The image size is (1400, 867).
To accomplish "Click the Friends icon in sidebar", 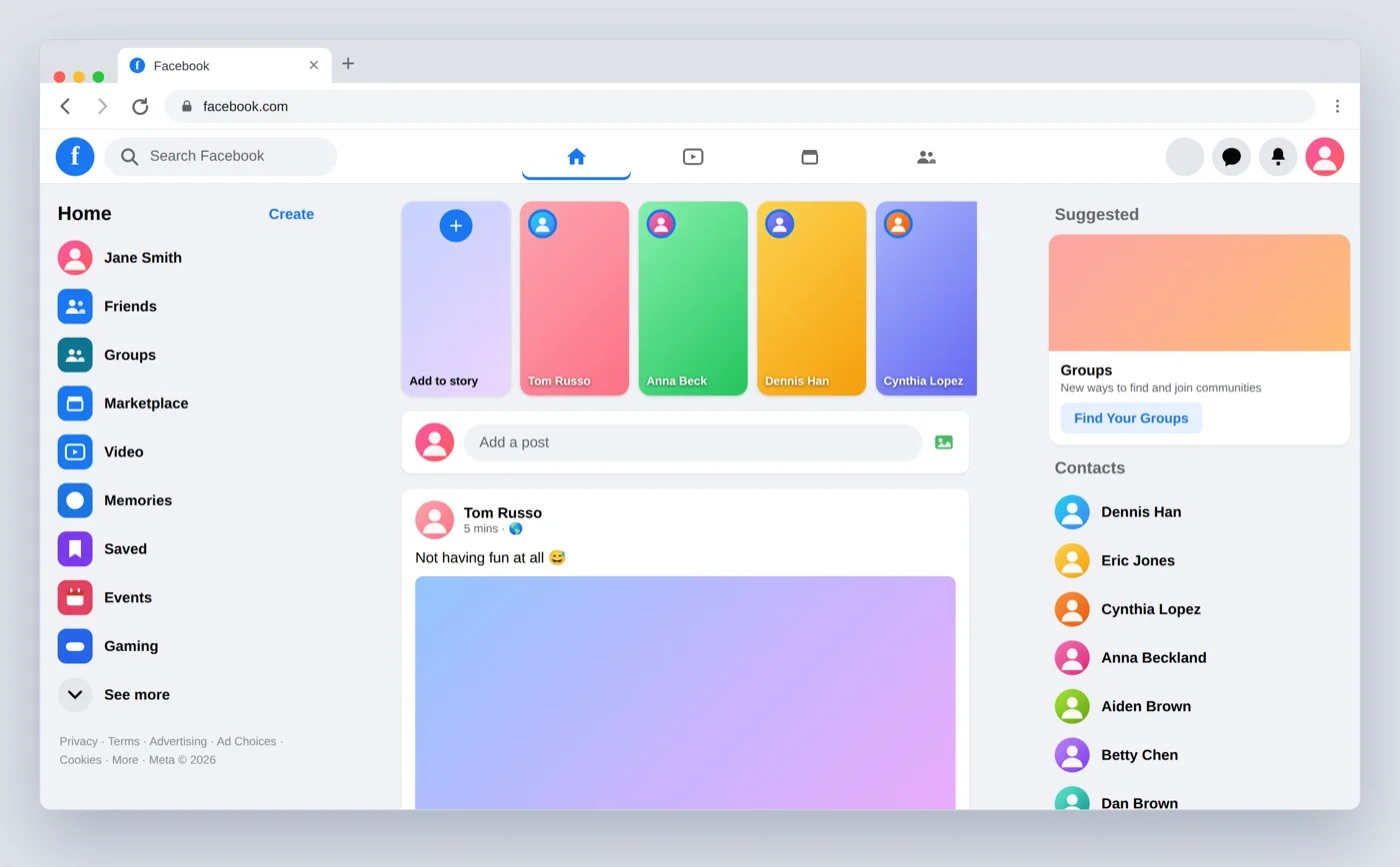I will pyautogui.click(x=75, y=306).
